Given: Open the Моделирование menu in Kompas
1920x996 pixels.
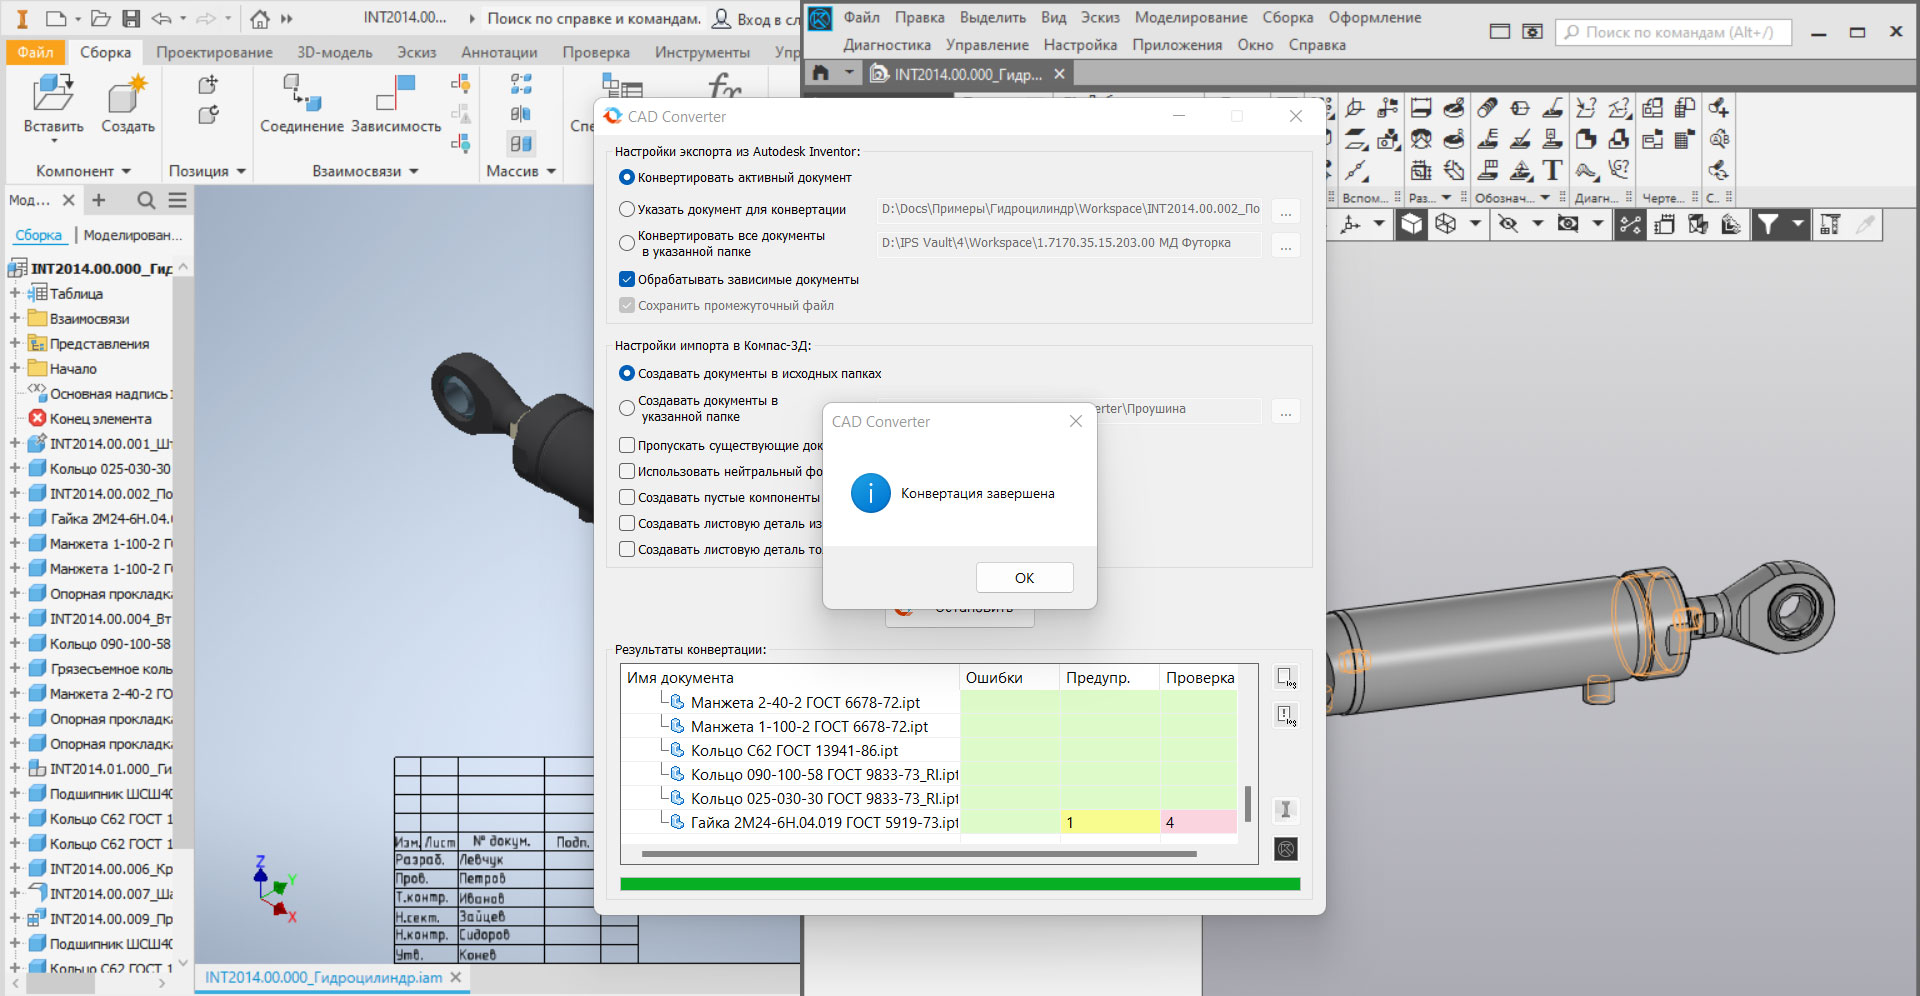Looking at the screenshot, I should [1190, 17].
